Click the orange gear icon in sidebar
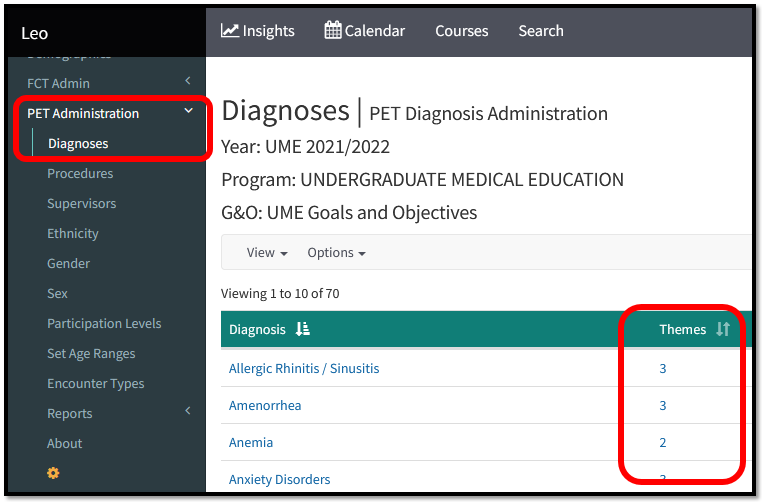Screen dimensions: 762x502 53,473
